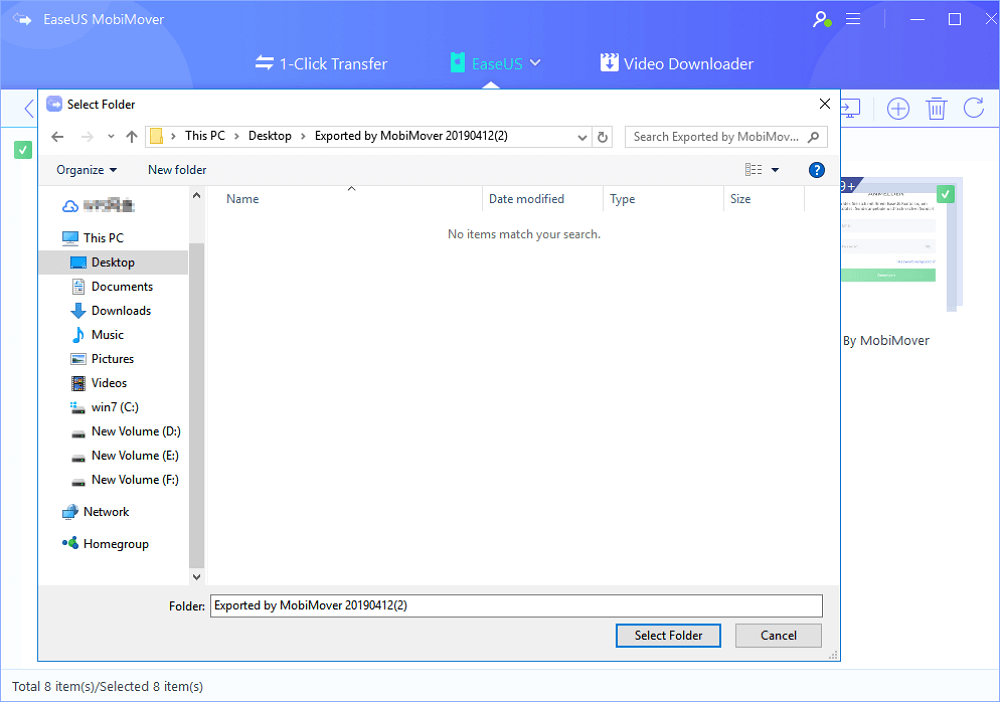The image size is (1000, 702).
Task: Open the By MobiMover album thumbnail
Action: click(901, 245)
